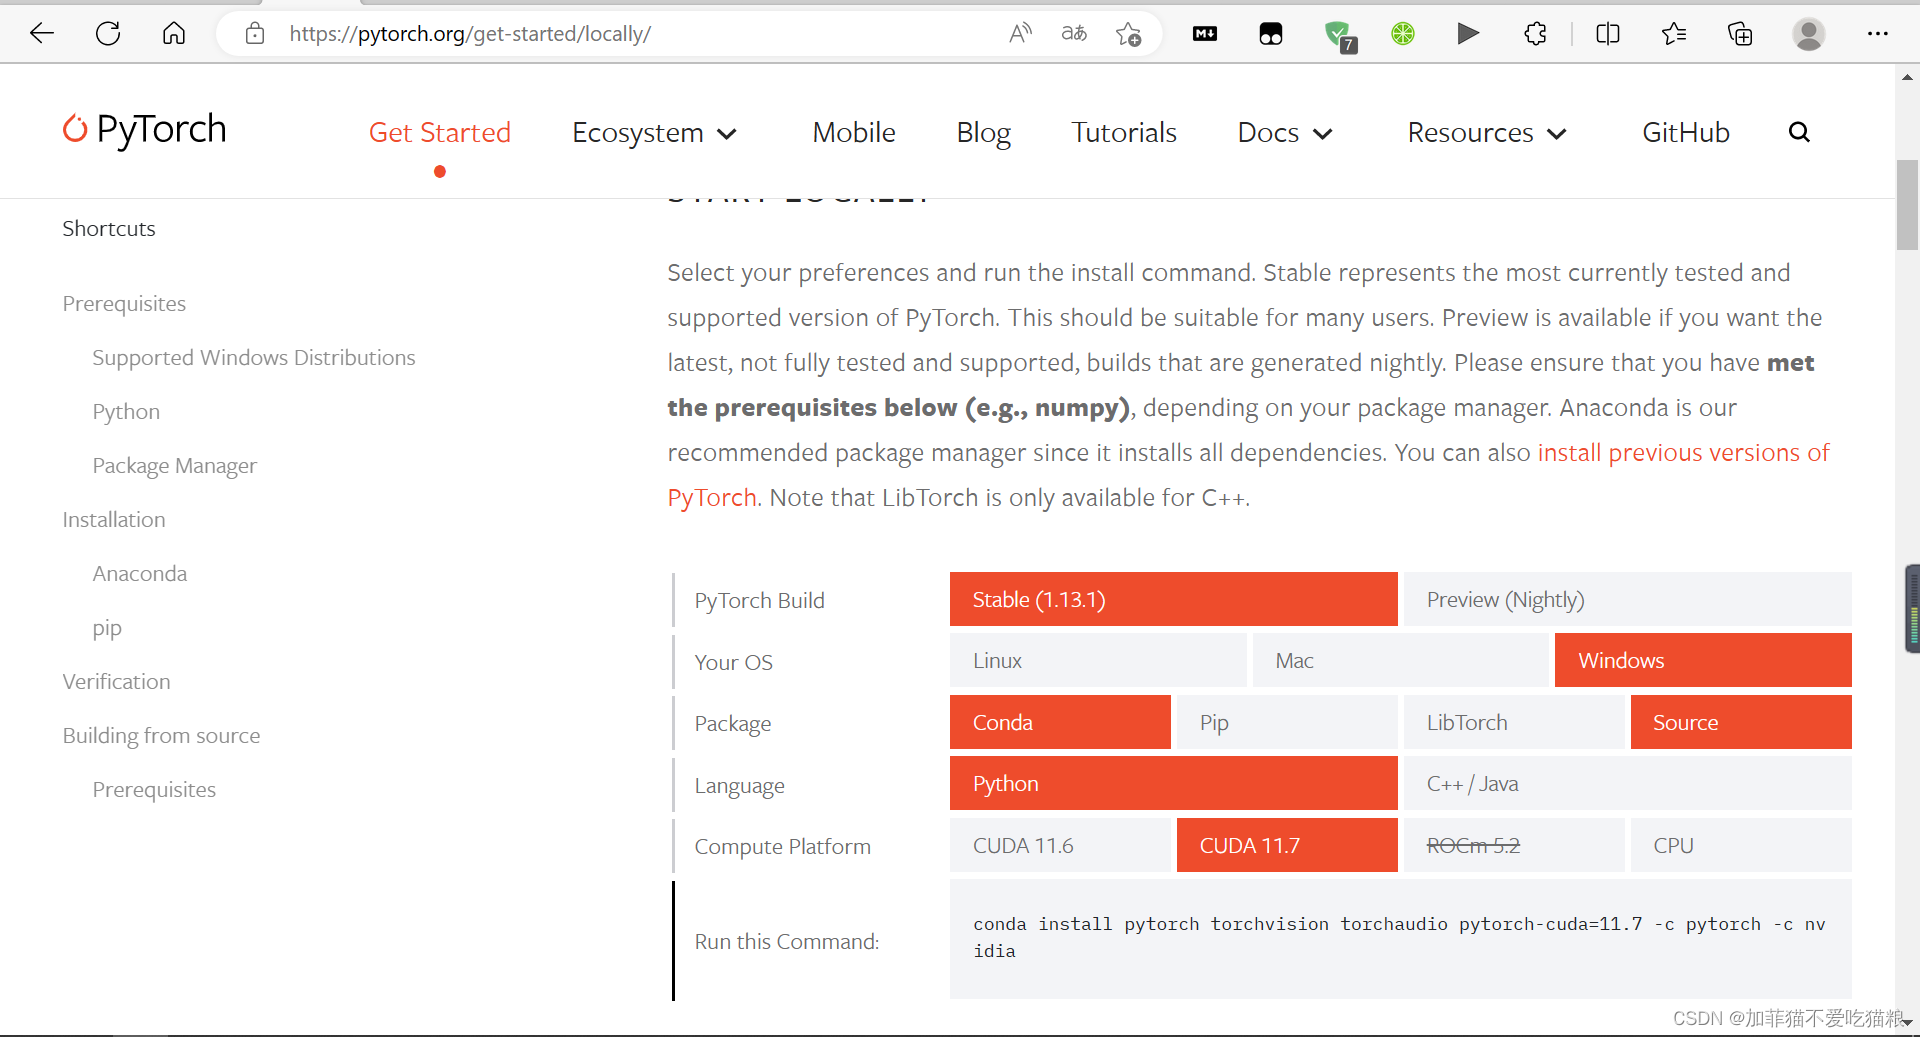Open the translate page icon

1074,34
